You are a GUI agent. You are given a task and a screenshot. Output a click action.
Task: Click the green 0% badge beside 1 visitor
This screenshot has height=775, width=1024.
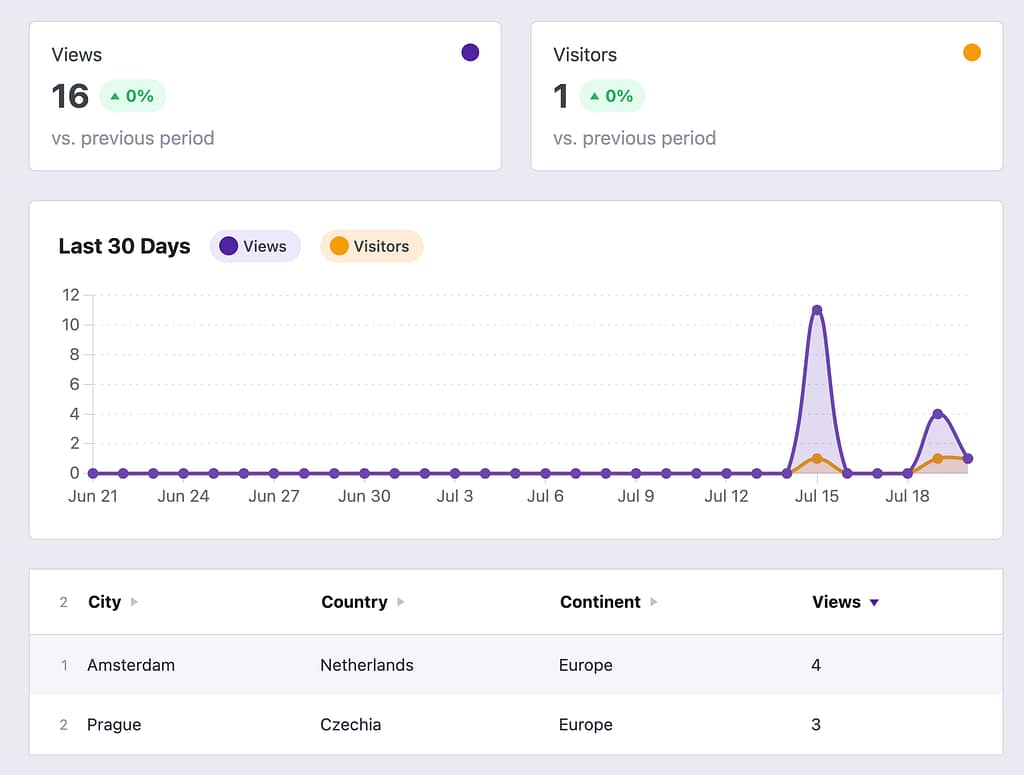tap(612, 96)
